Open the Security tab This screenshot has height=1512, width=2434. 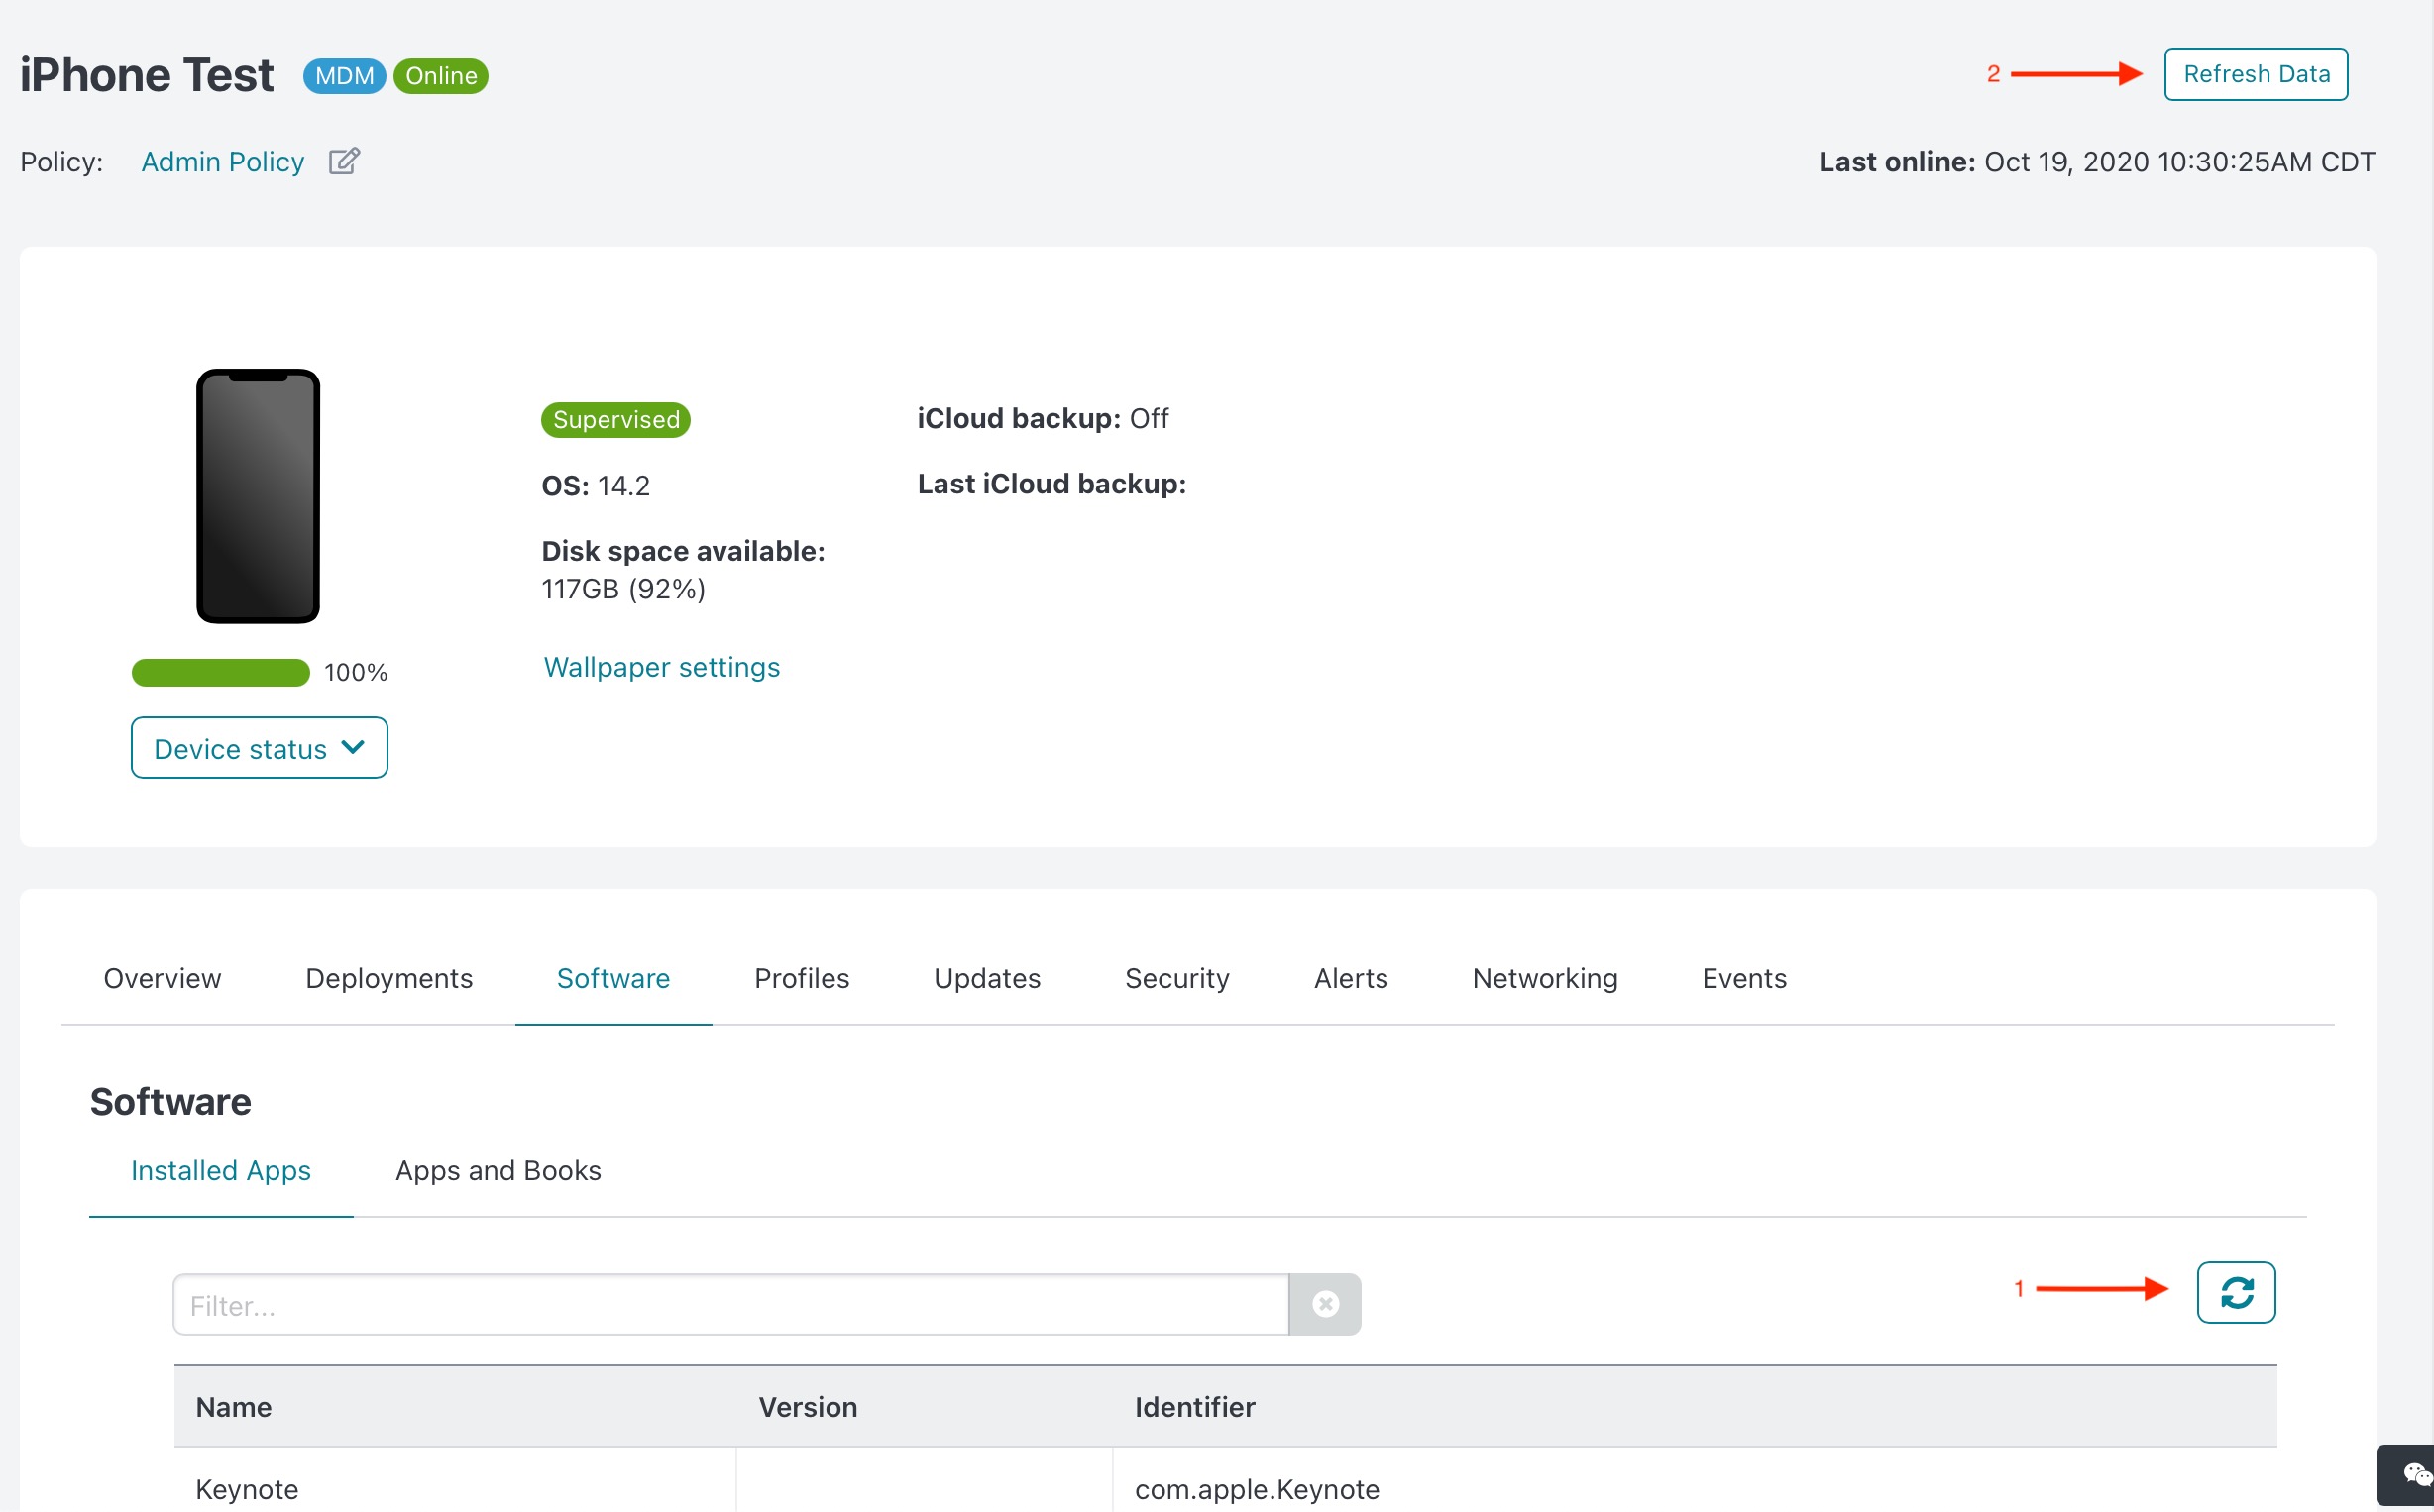(1177, 978)
